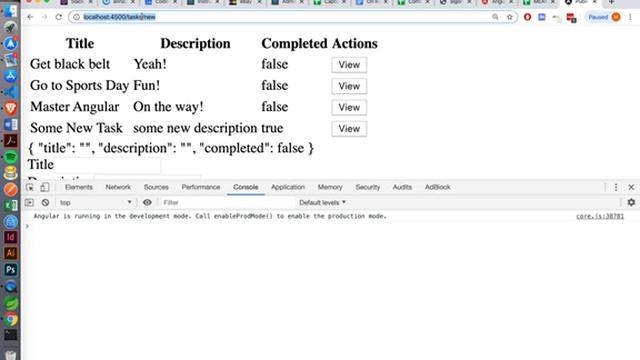Open Visual Studio Code in dock
The width and height of the screenshot is (640, 360).
coord(11,92)
